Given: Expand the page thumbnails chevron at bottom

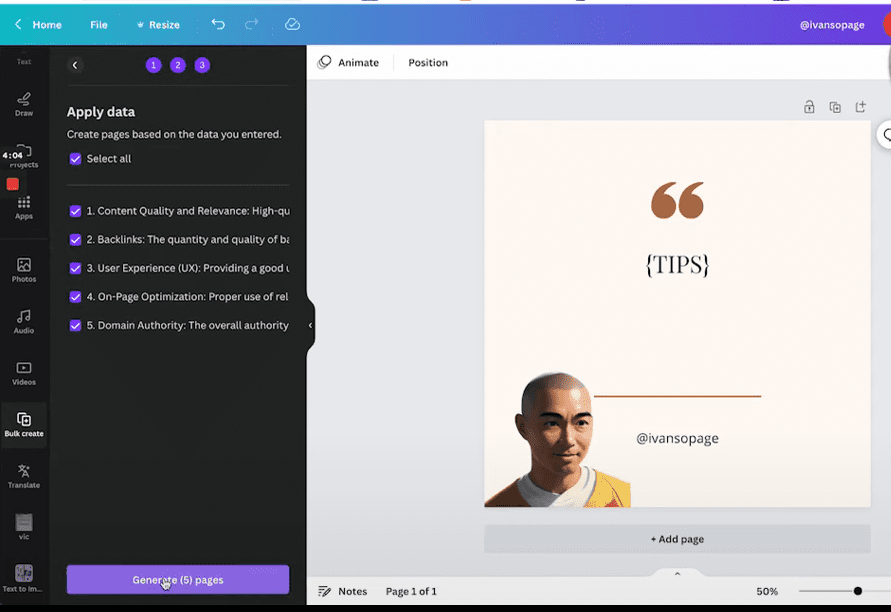Looking at the screenshot, I should [x=677, y=574].
